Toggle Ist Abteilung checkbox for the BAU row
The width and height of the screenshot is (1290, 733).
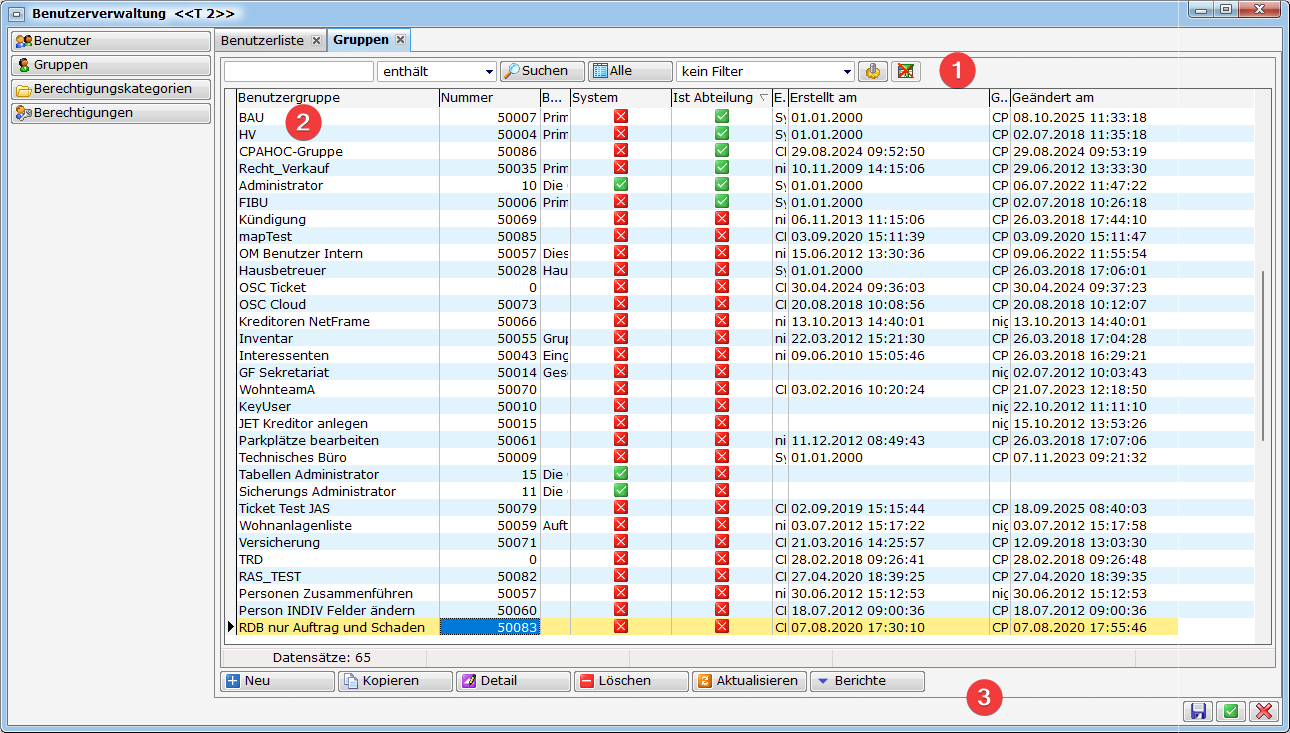click(722, 117)
